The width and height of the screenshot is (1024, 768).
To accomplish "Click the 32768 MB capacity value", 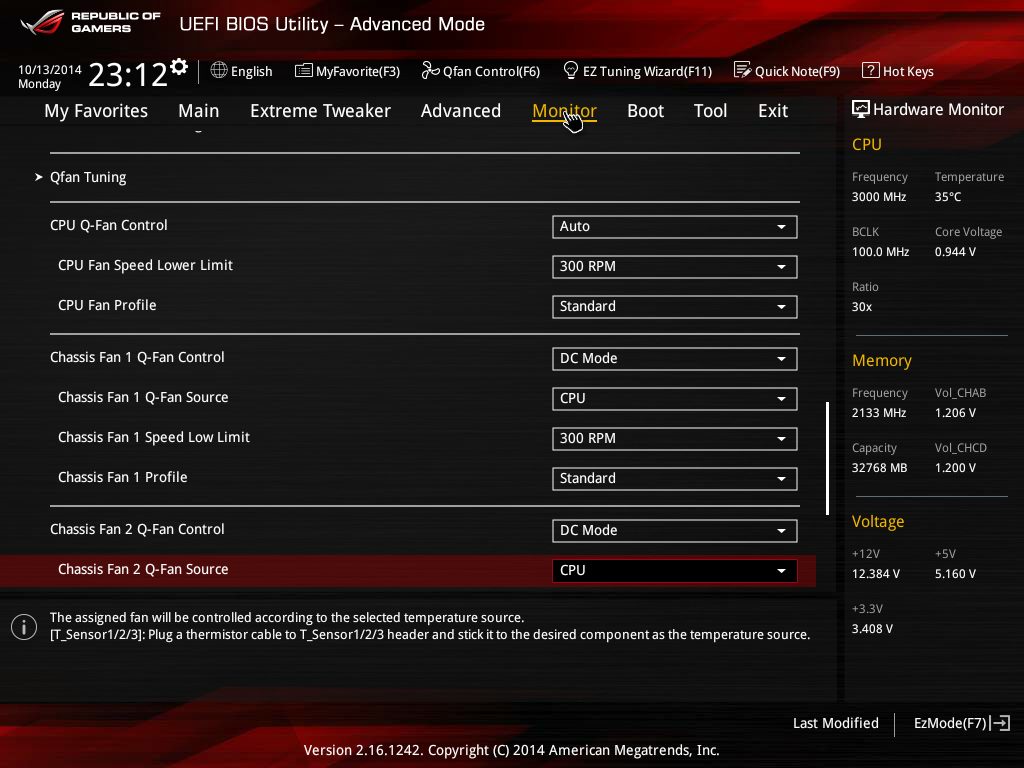I will tap(879, 468).
